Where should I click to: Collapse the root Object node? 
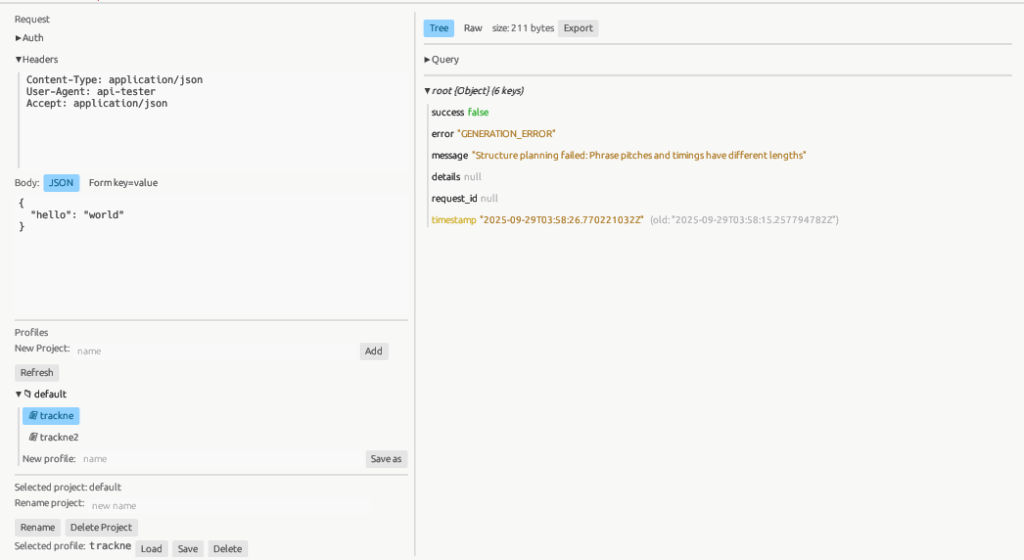point(428,91)
